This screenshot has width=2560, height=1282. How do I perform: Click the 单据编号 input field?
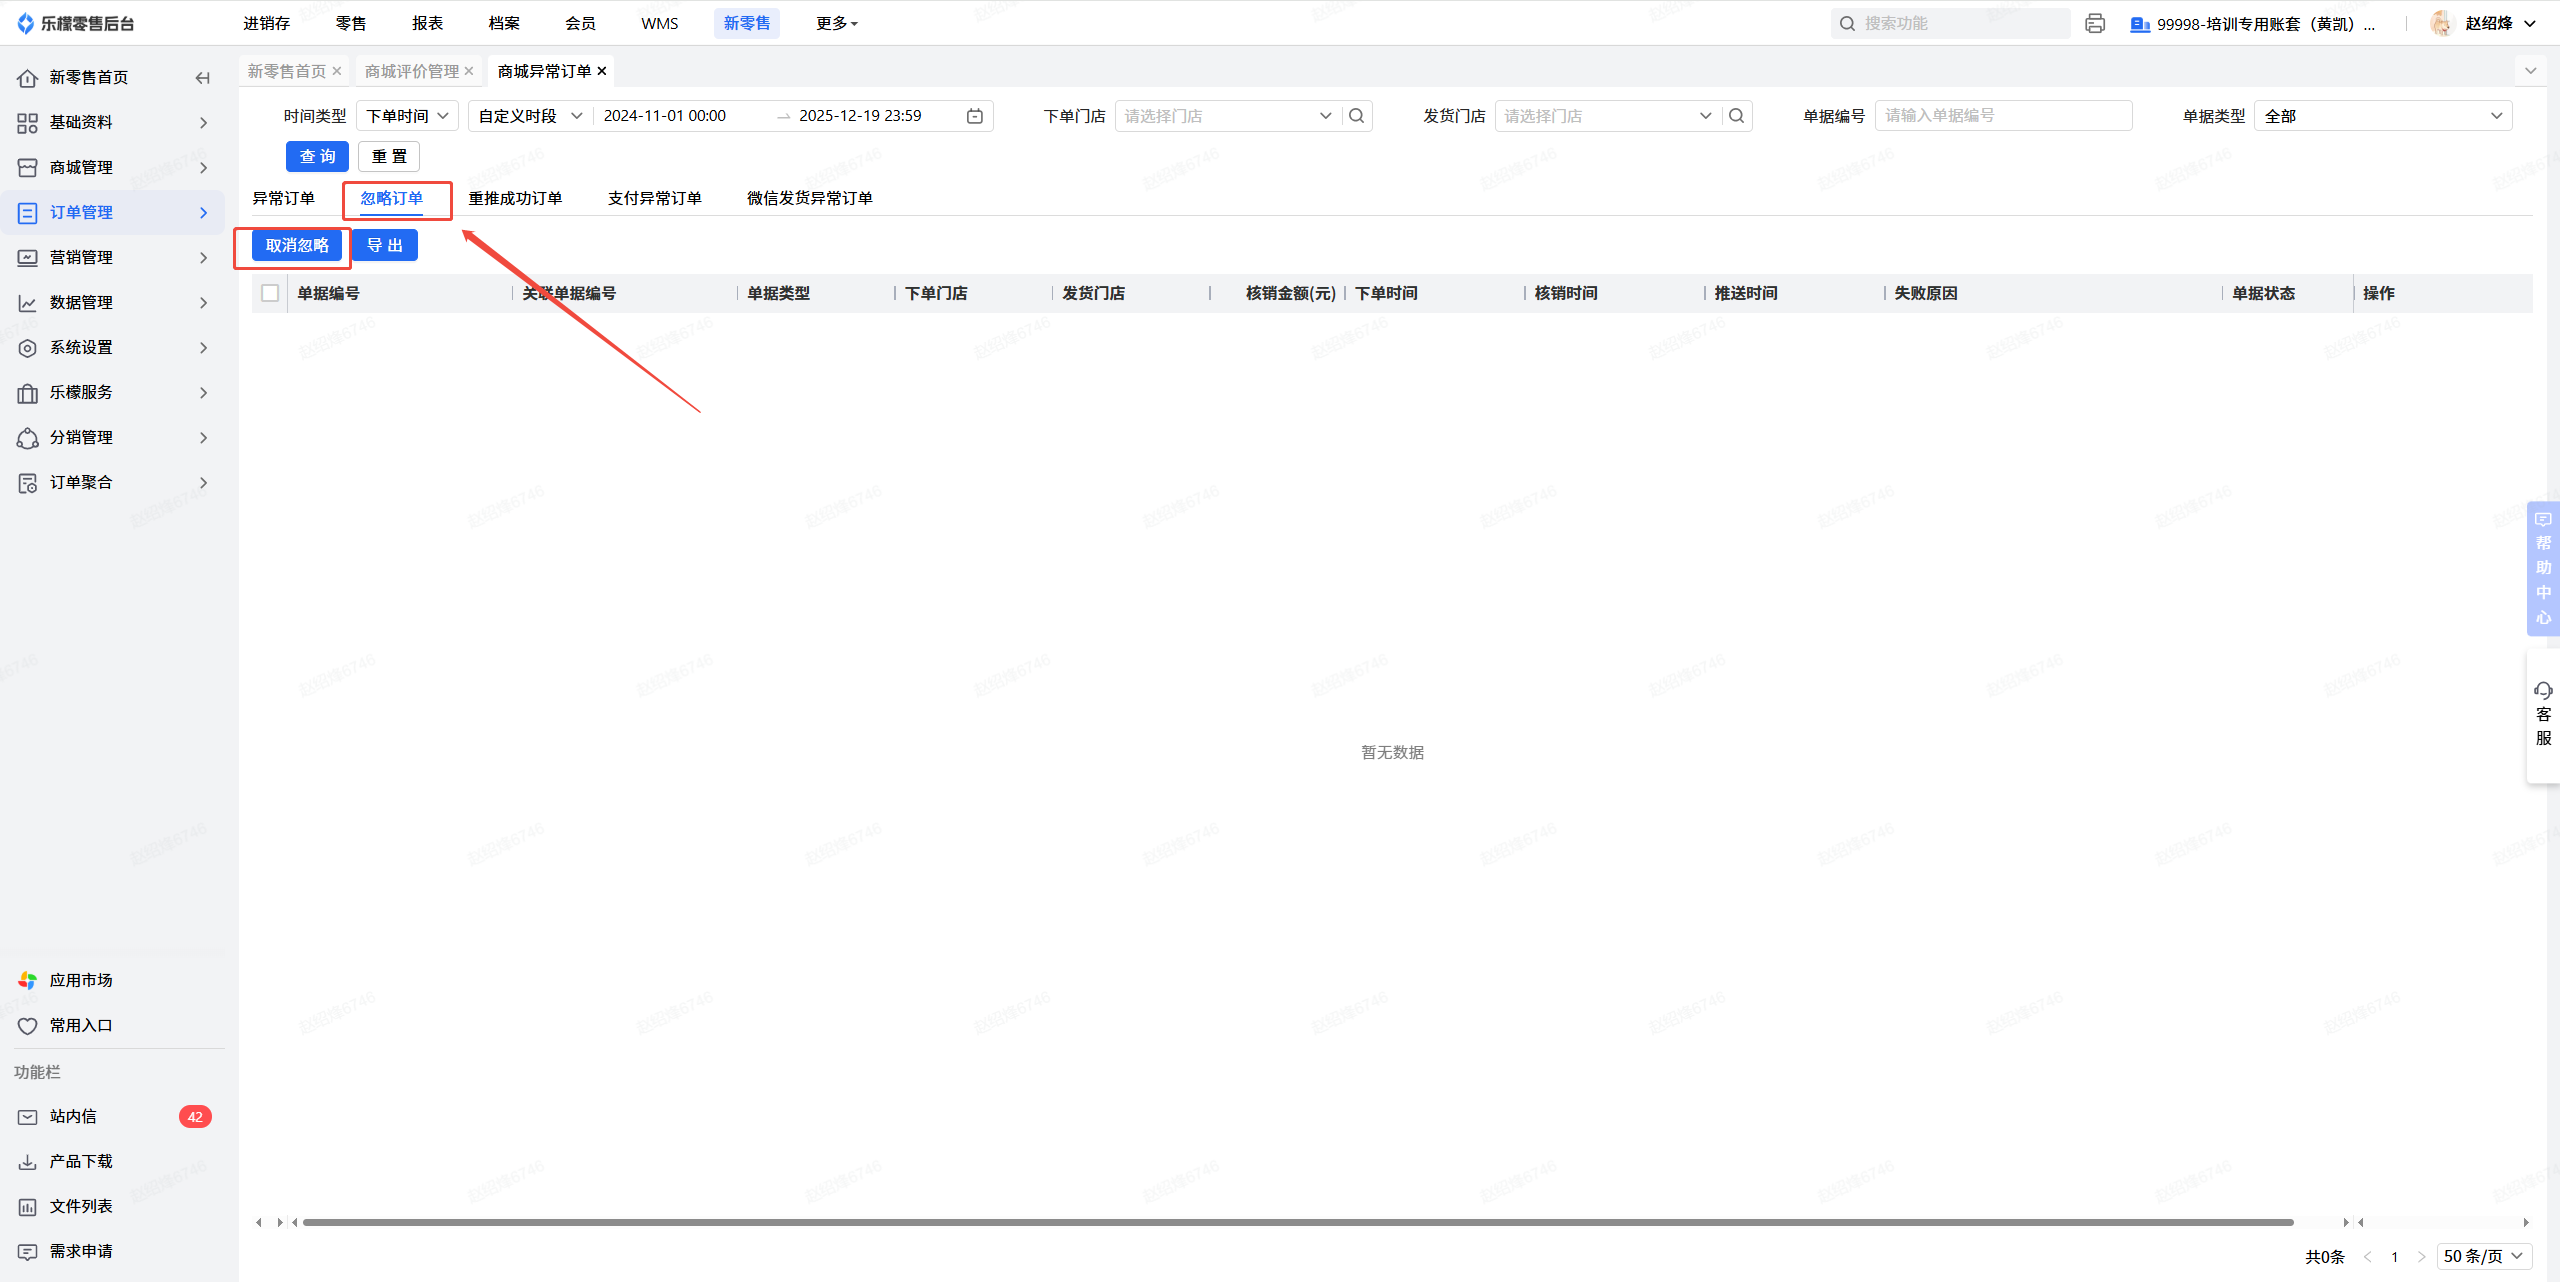pos(2003,116)
